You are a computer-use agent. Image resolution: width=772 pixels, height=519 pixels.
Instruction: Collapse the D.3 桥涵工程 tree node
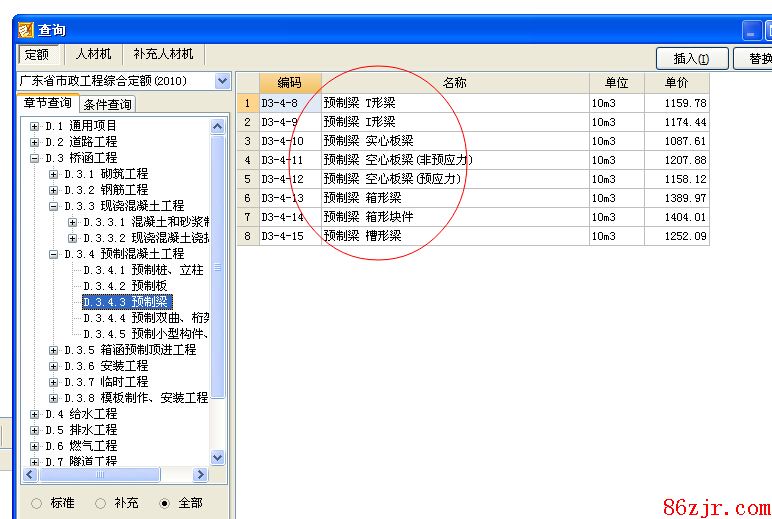(35, 158)
